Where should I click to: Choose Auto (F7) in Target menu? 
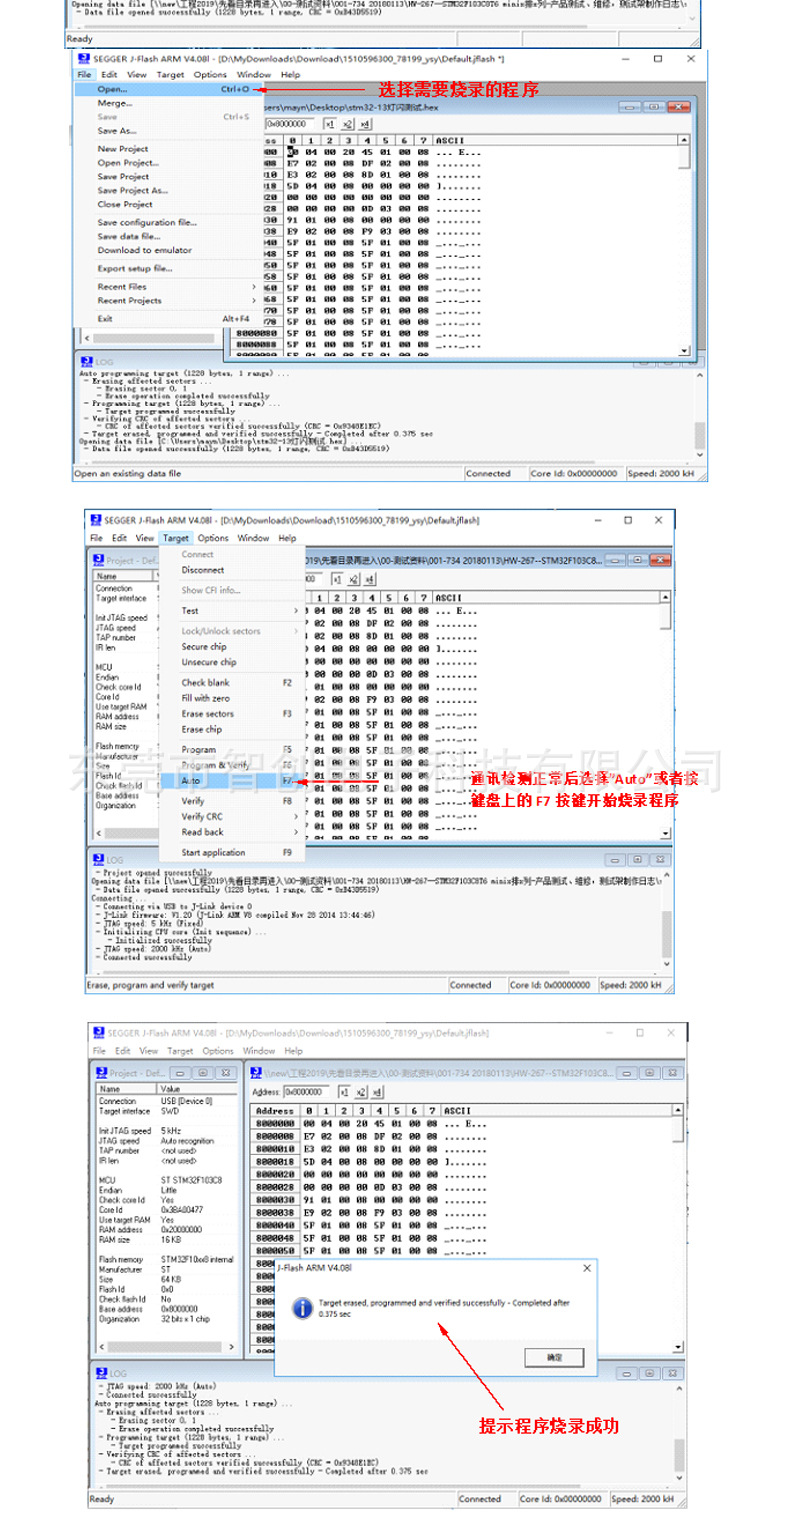230,780
